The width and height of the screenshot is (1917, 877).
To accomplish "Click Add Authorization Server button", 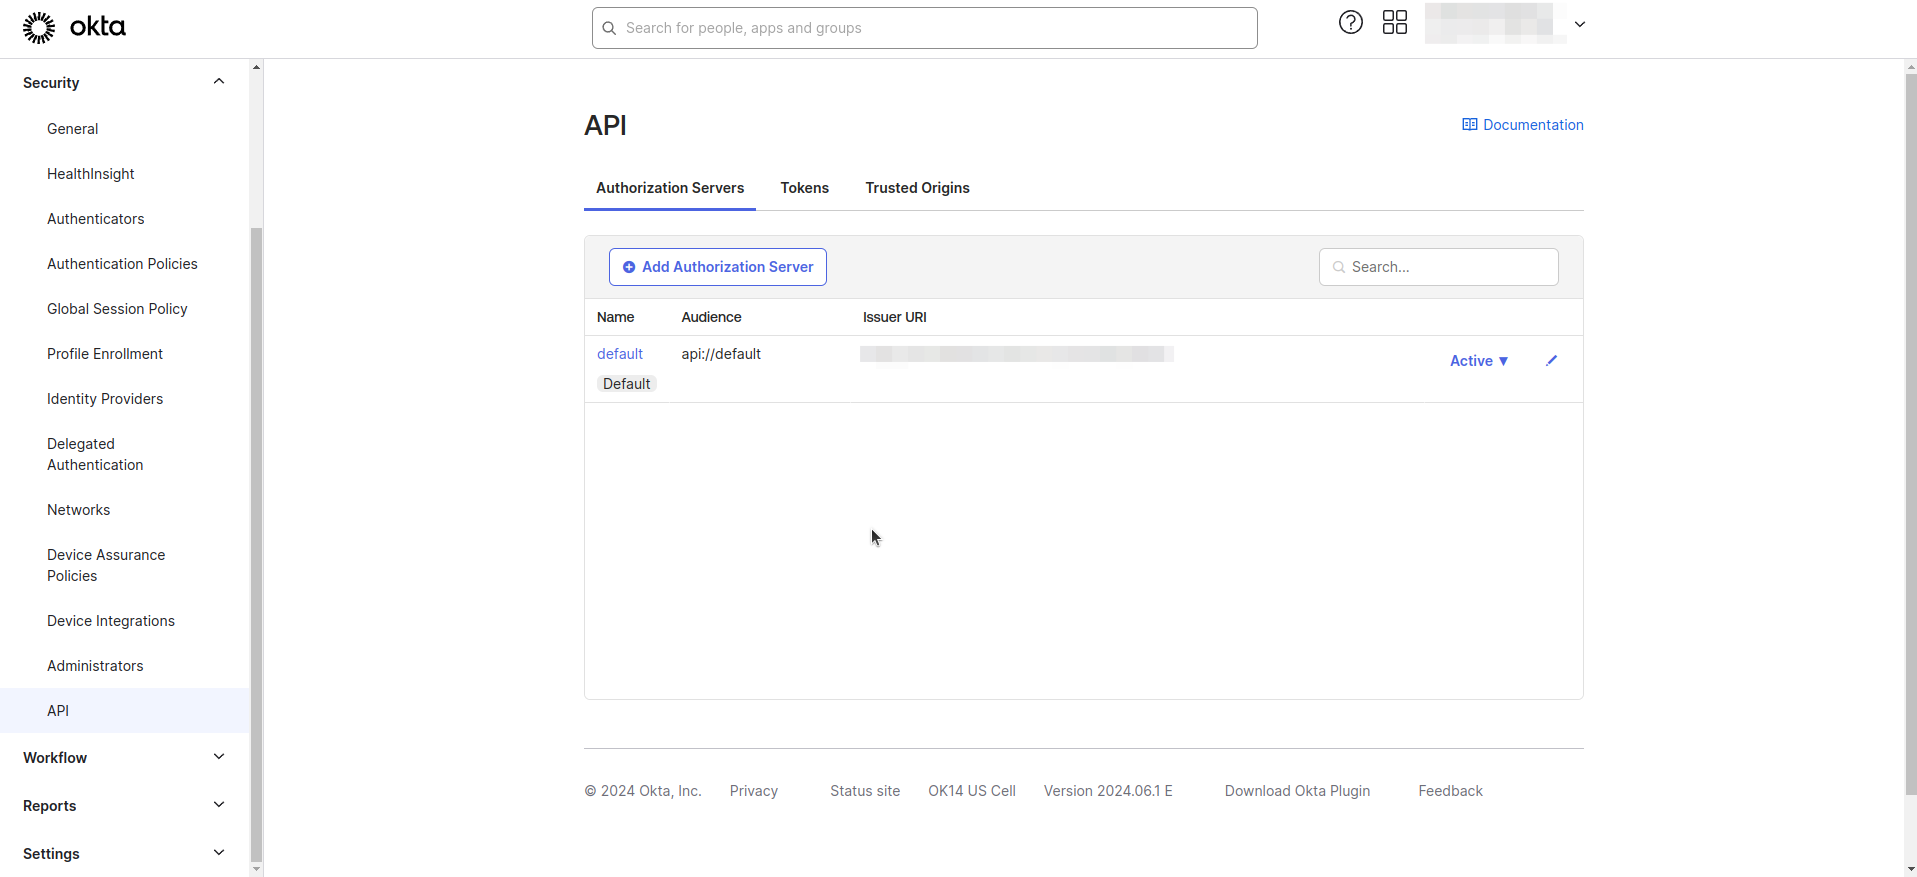I will point(718,267).
